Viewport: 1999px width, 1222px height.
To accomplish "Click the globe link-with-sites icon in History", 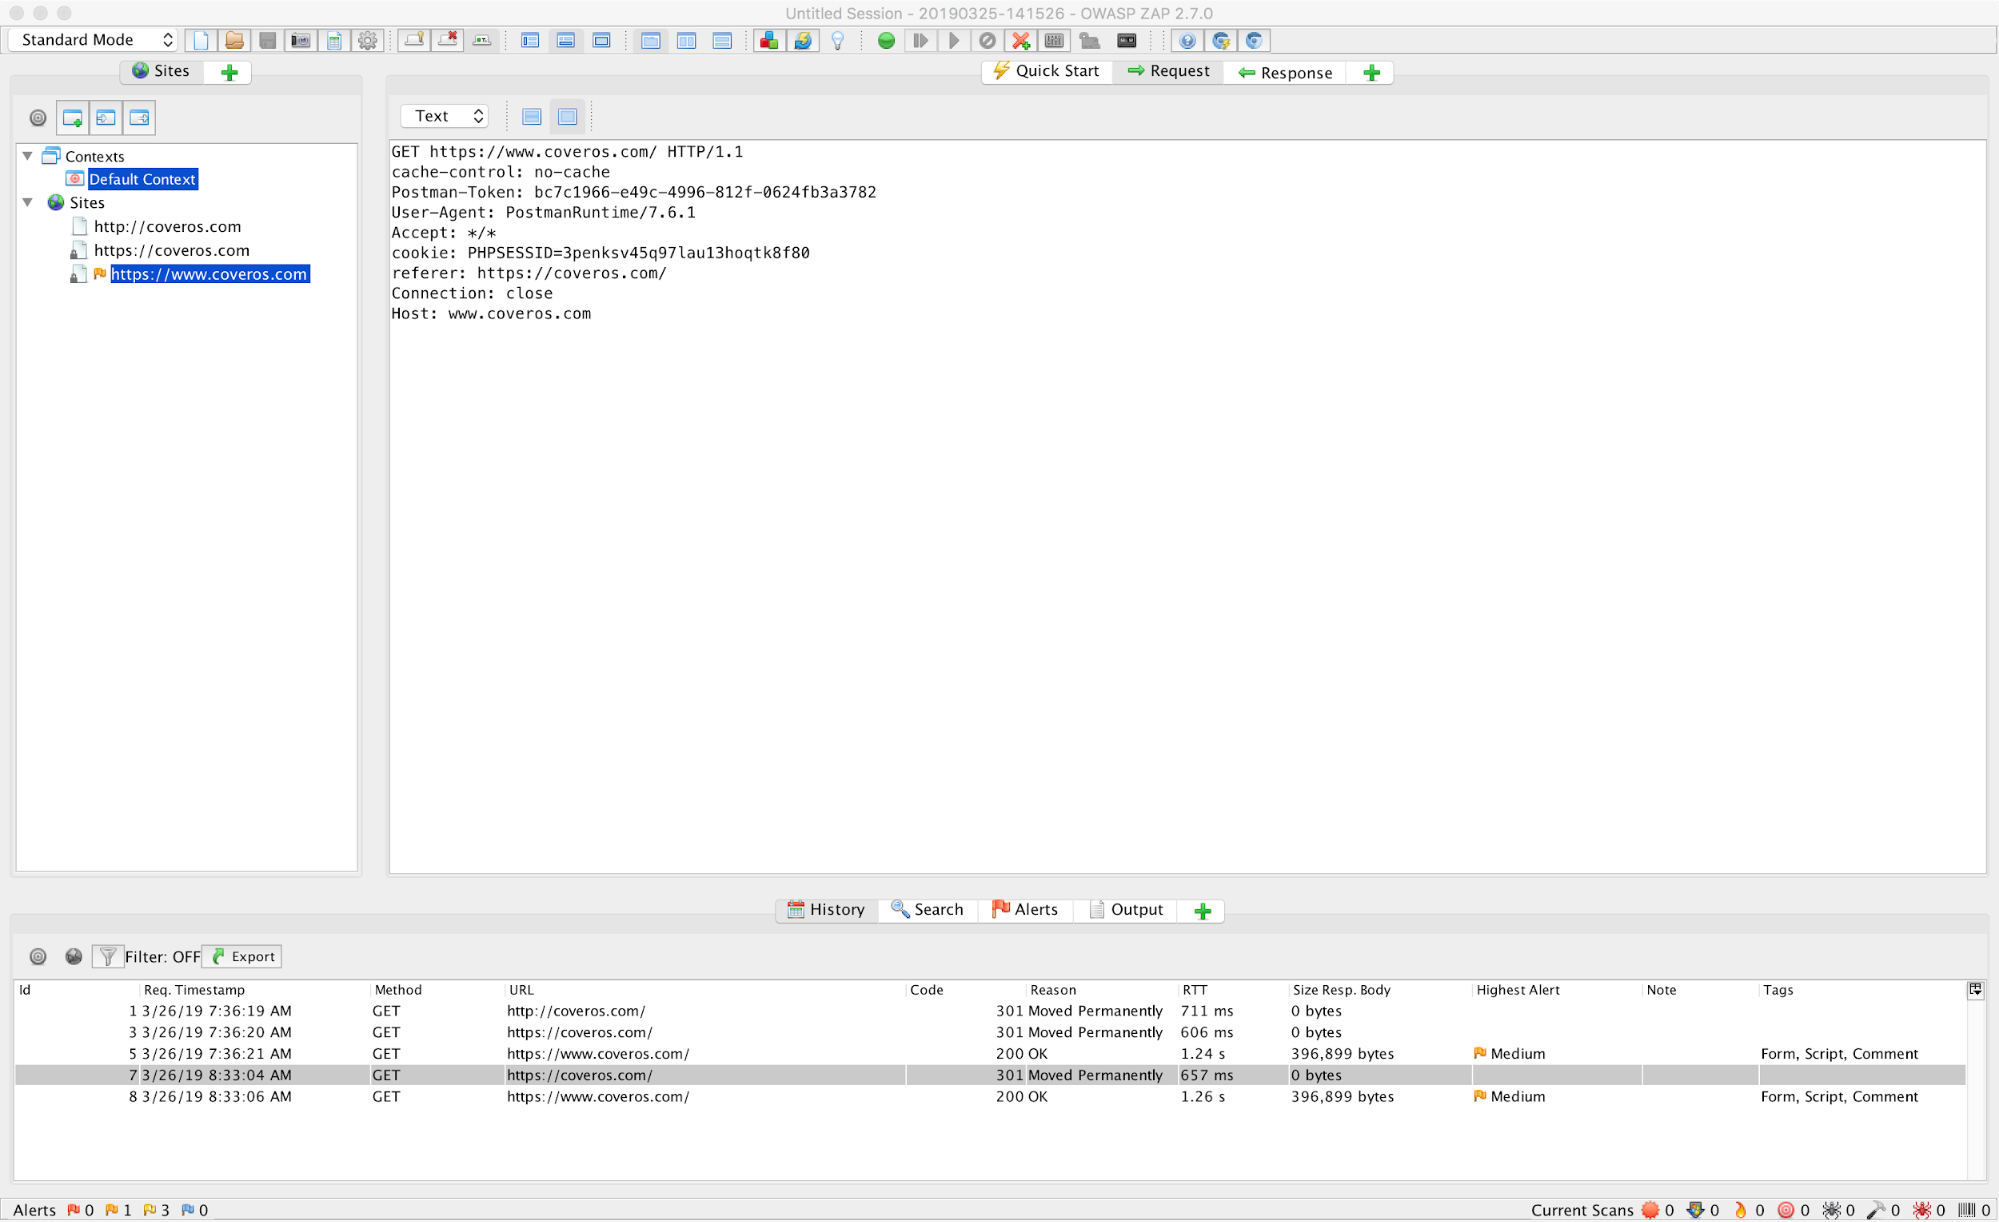I will [x=74, y=956].
